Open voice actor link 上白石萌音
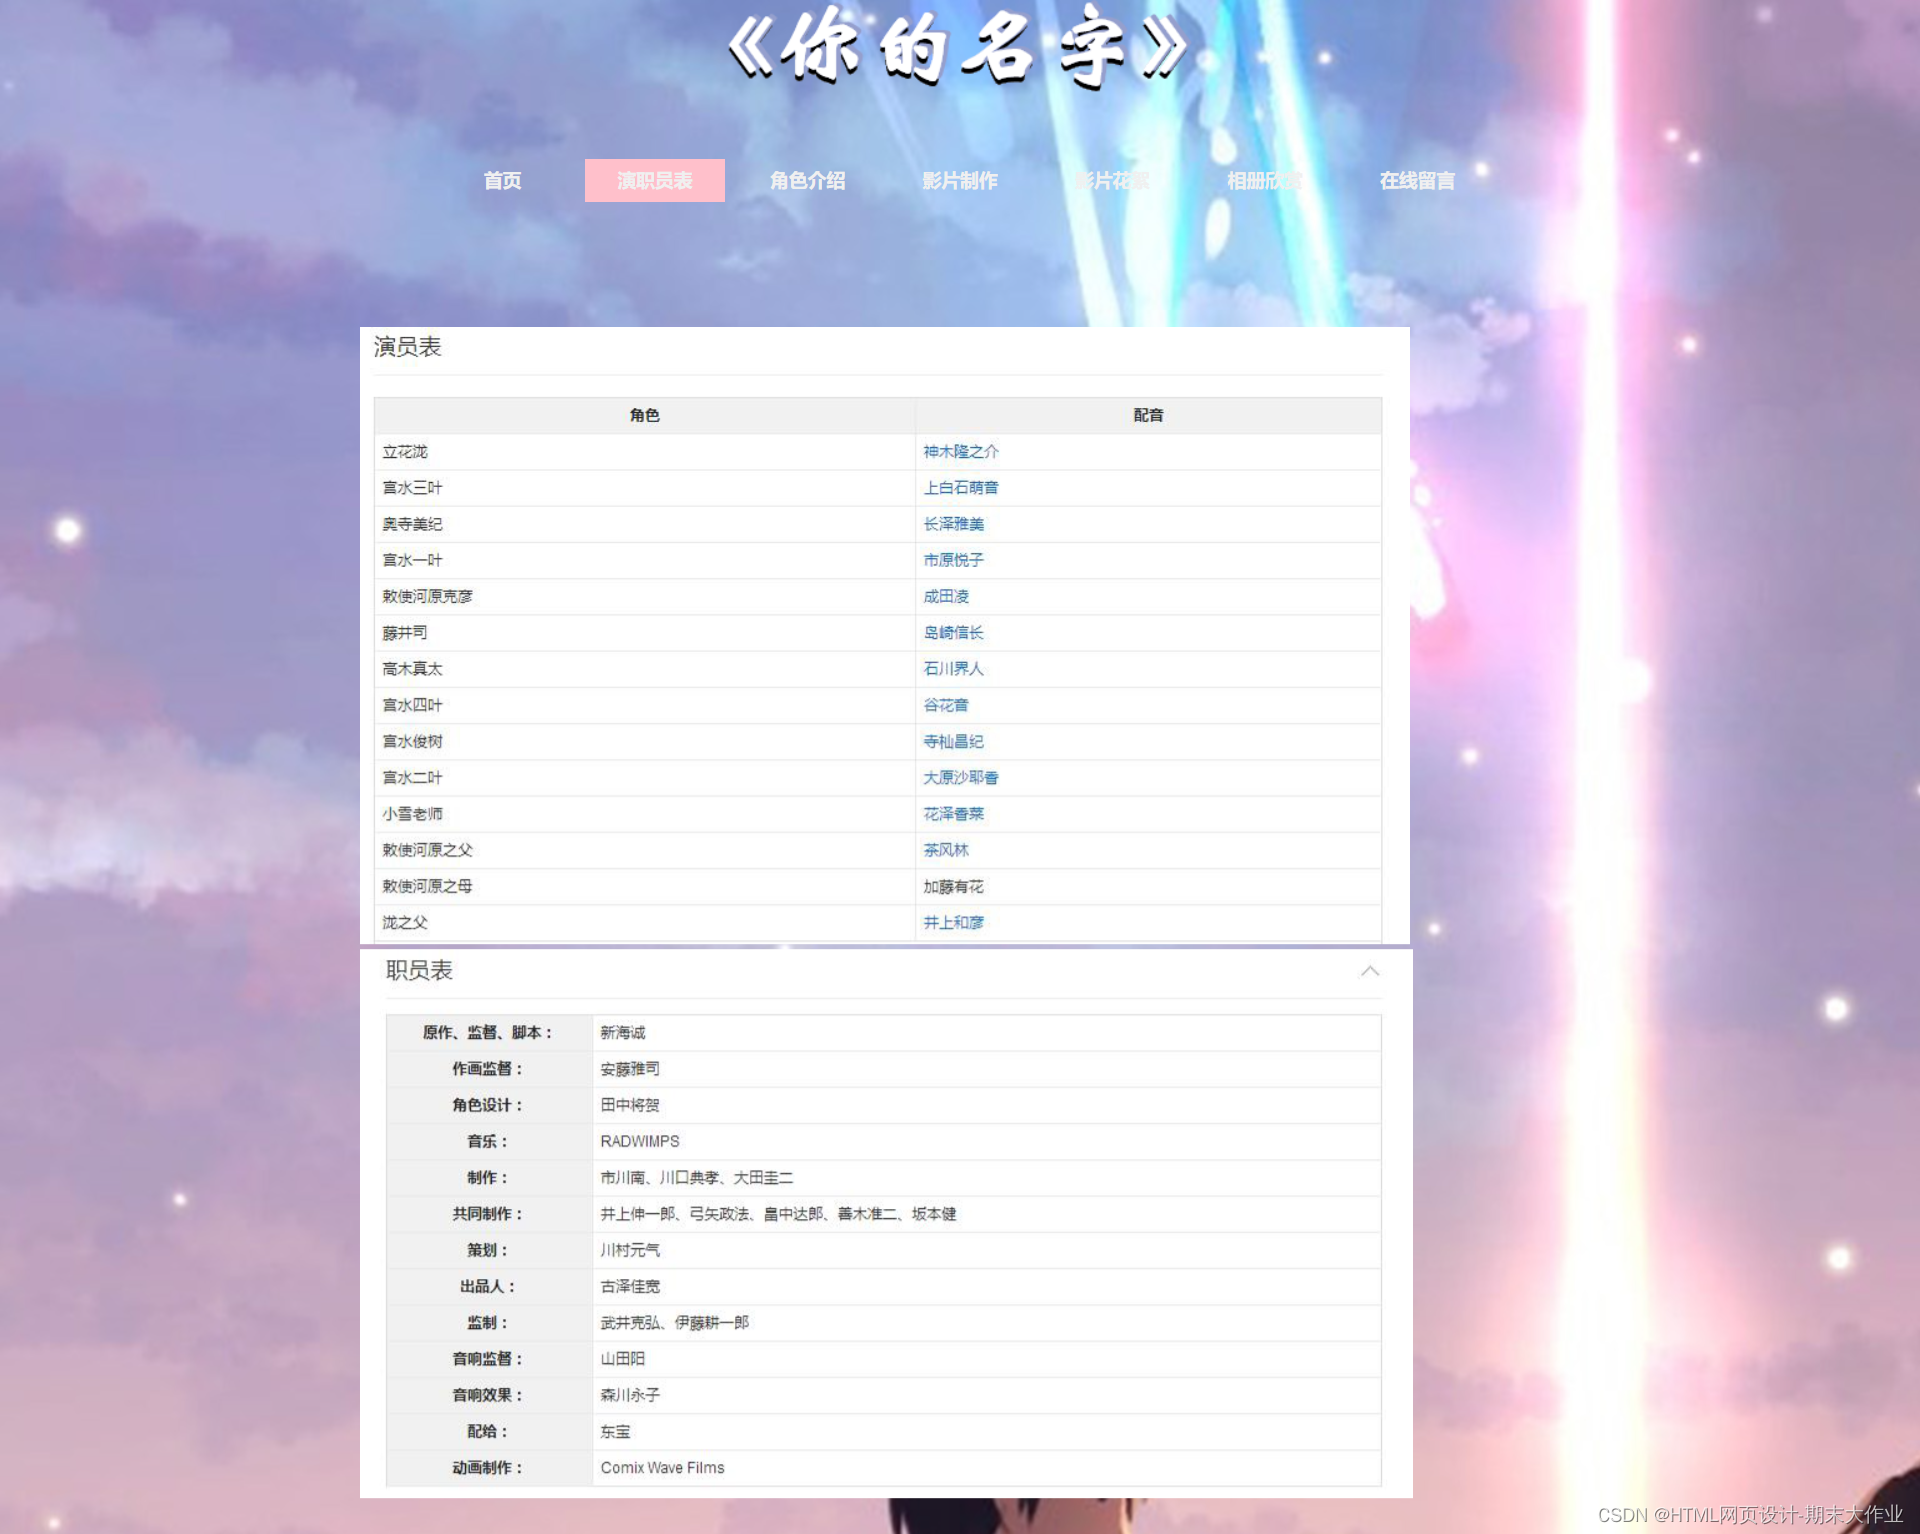The width and height of the screenshot is (1920, 1534). coord(960,488)
